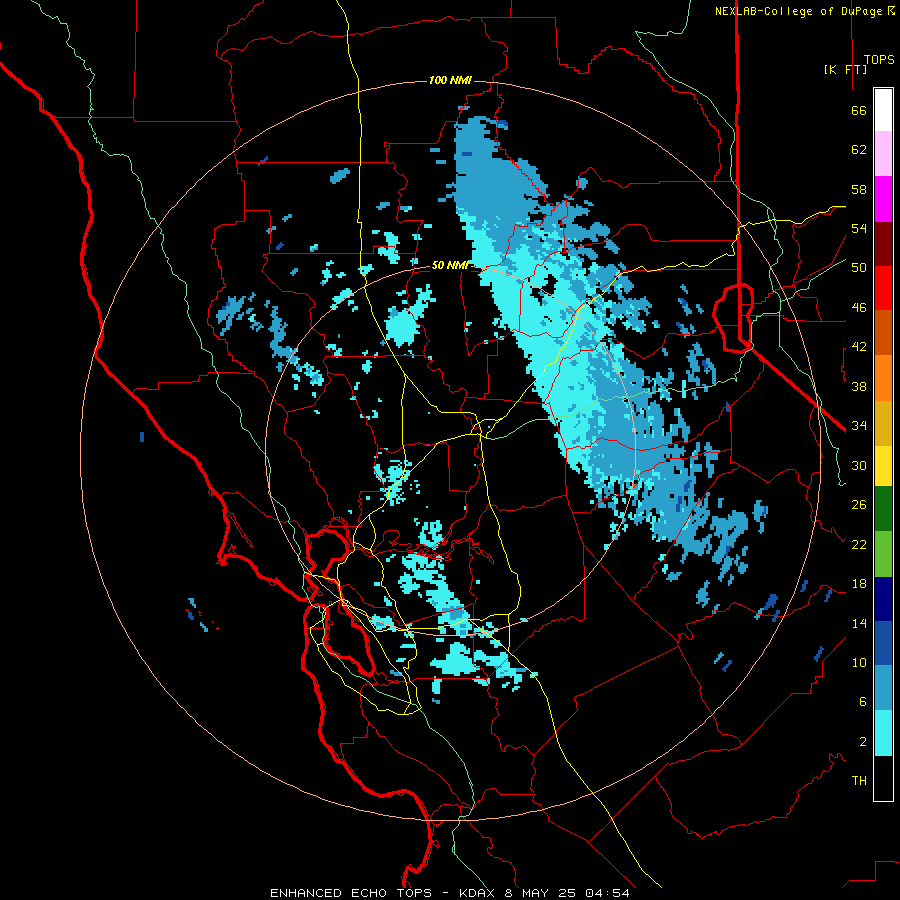Click the bright red swatch for 50
900x900 pixels.
[x=883, y=288]
